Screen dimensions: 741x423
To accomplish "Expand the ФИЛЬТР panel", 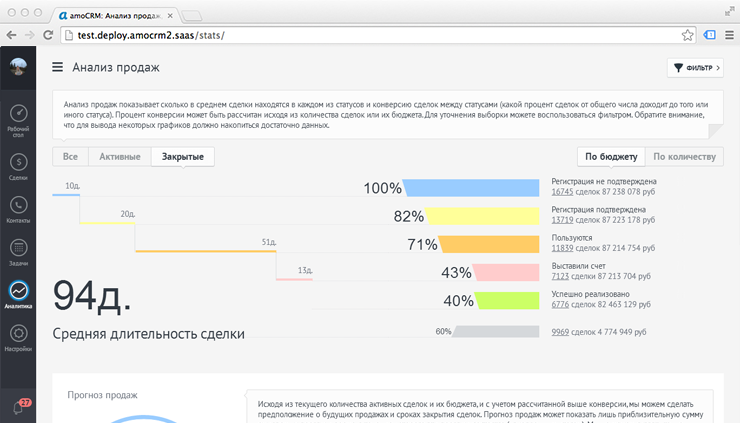I will [x=694, y=68].
